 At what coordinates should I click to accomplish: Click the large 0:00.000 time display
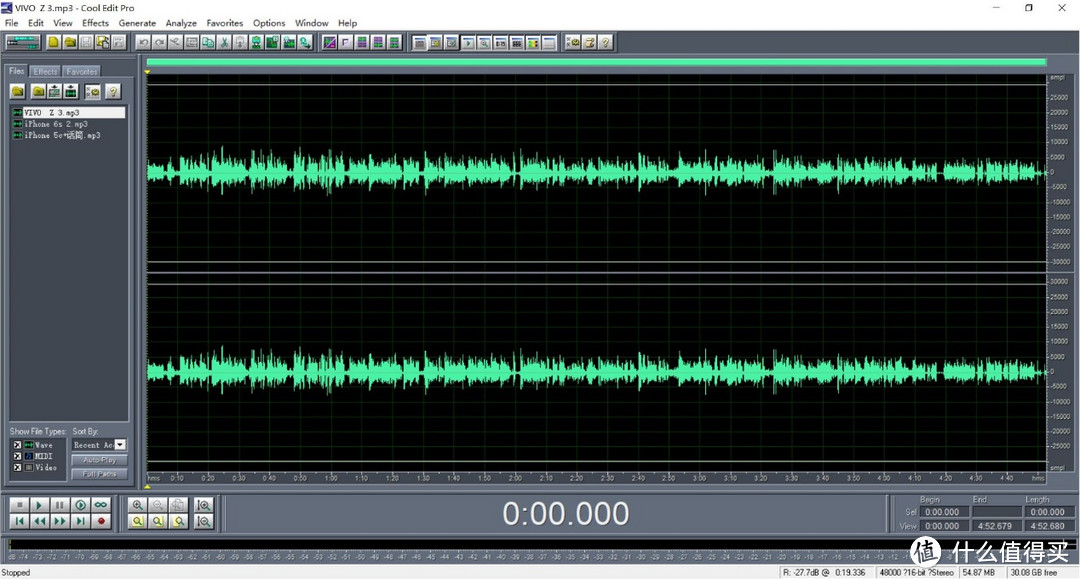(565, 514)
